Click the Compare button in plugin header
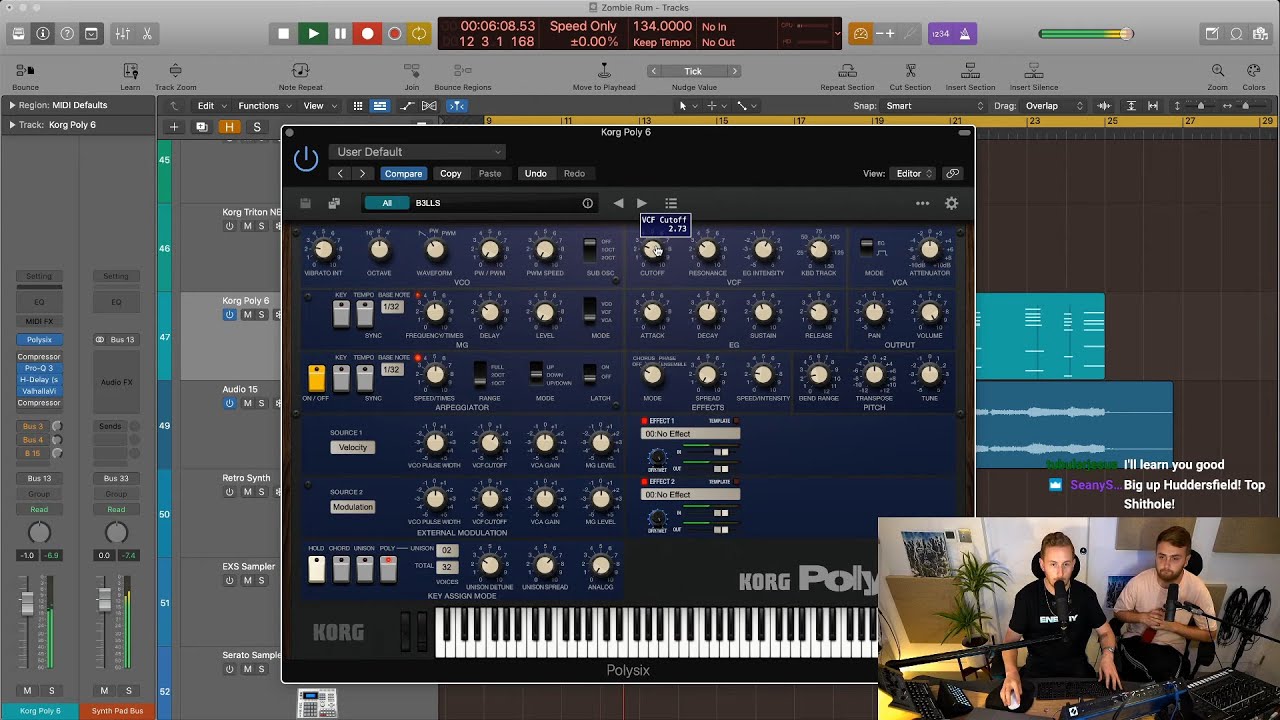The image size is (1280, 720). click(x=403, y=173)
